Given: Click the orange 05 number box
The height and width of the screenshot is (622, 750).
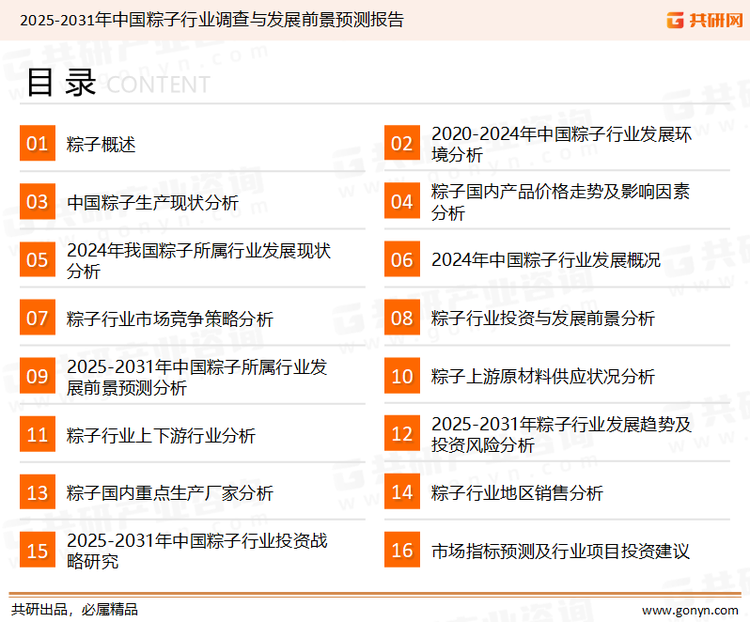Looking at the screenshot, I should (37, 259).
